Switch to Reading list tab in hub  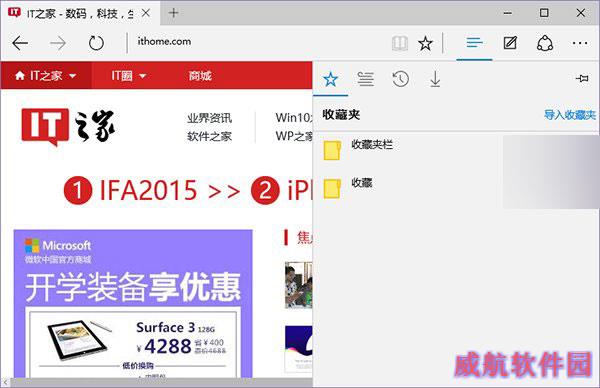(365, 79)
